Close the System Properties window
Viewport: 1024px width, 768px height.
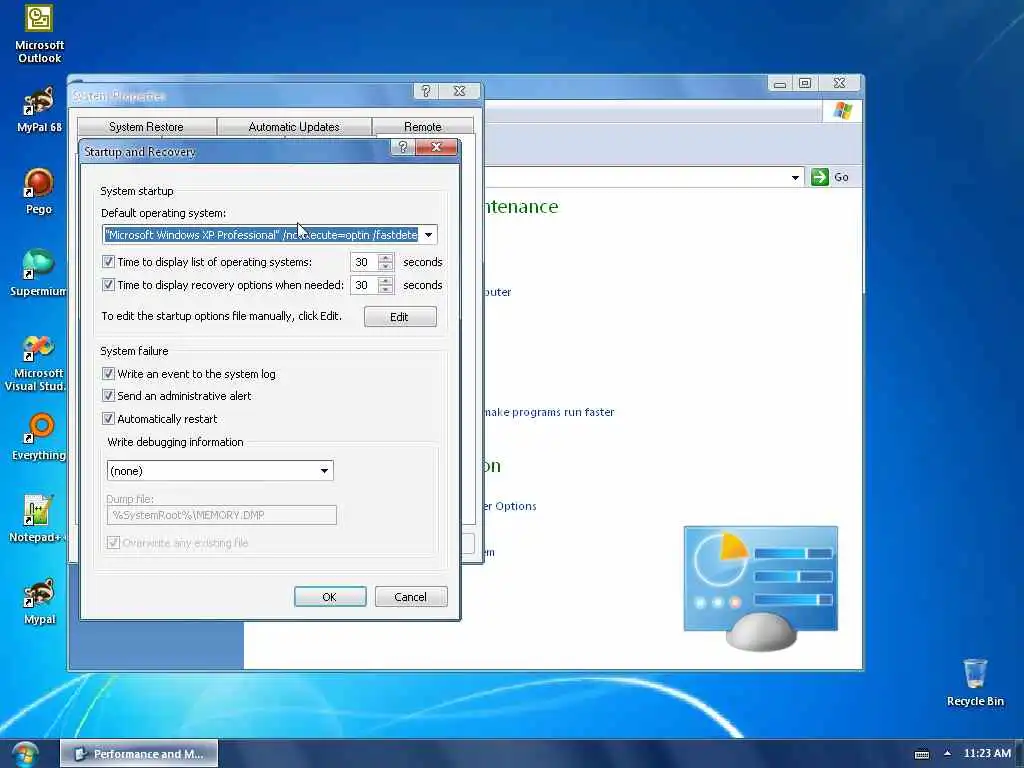click(459, 91)
